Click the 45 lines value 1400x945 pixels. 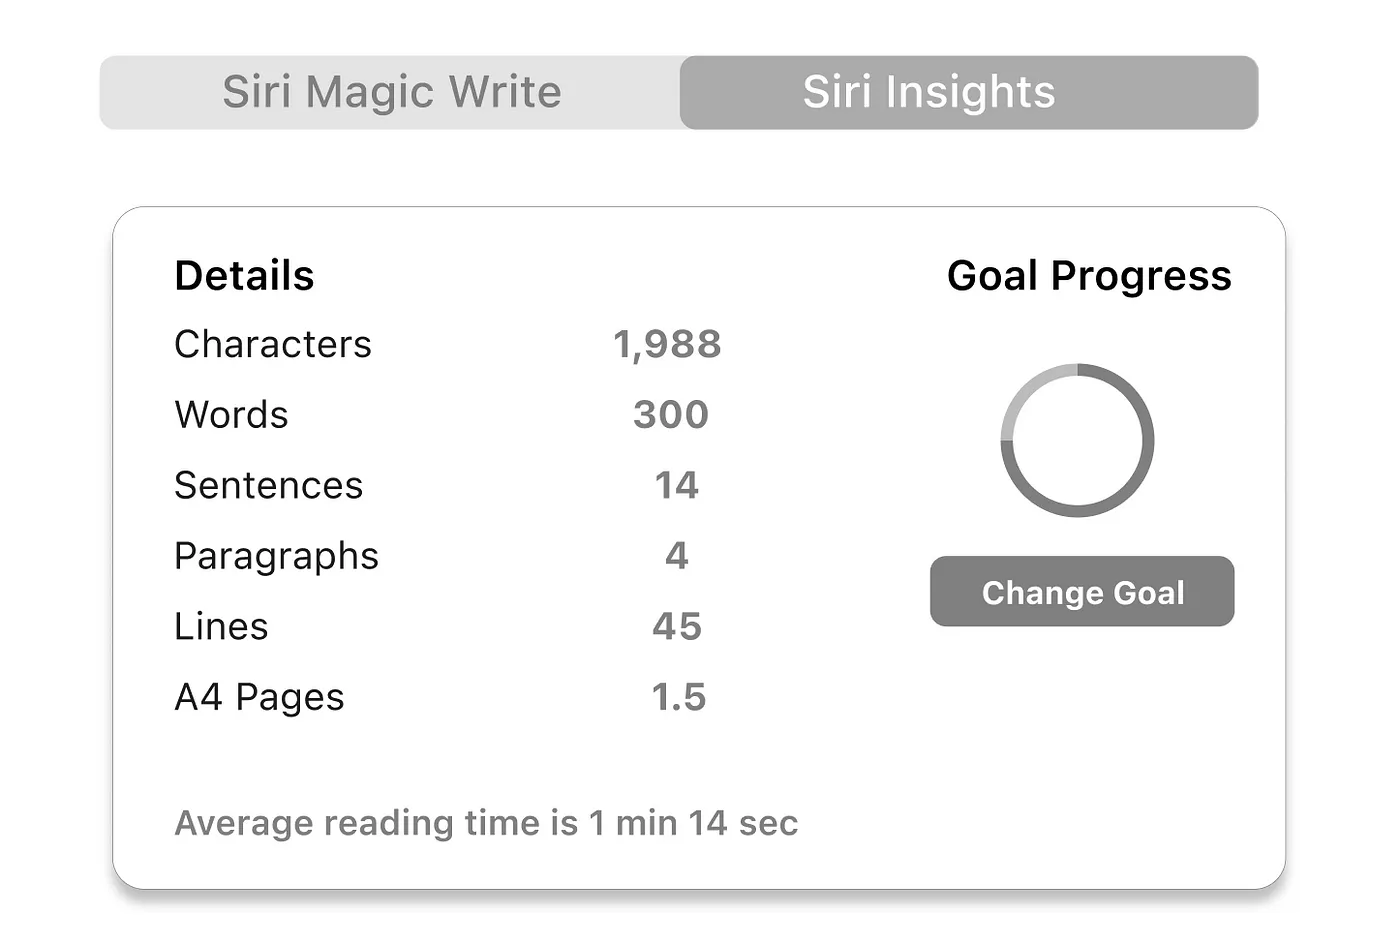point(677,627)
